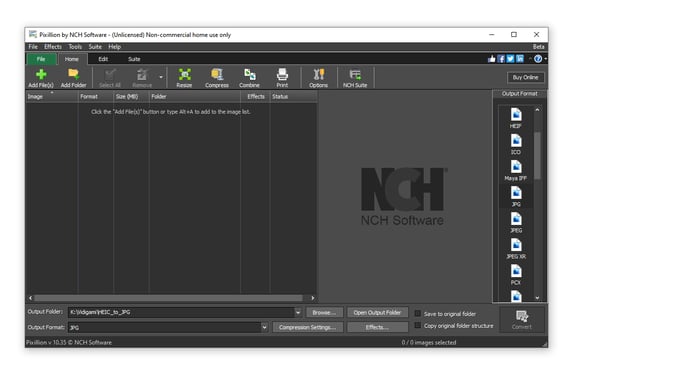Sort by Image column header

tap(52, 97)
